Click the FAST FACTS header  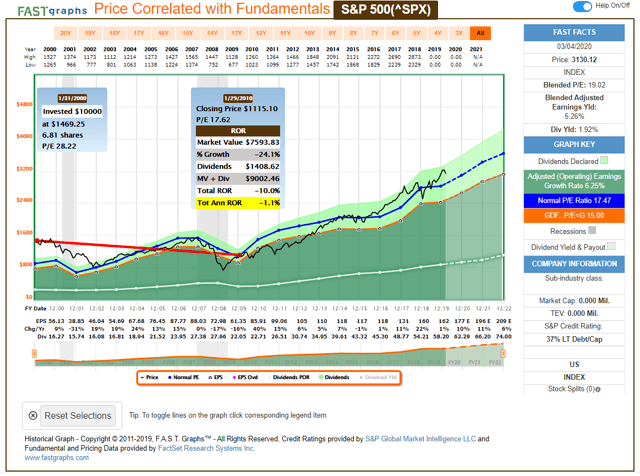click(574, 32)
